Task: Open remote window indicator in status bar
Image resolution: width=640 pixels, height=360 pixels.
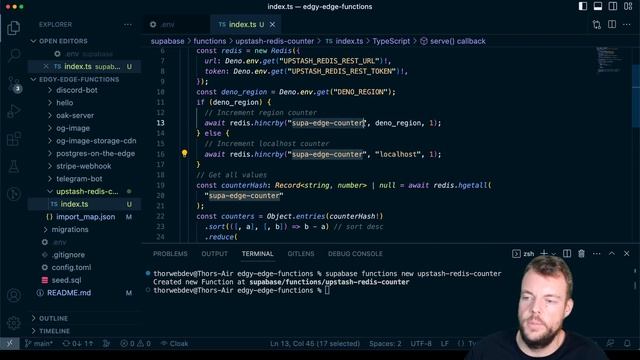Action: pos(9,344)
